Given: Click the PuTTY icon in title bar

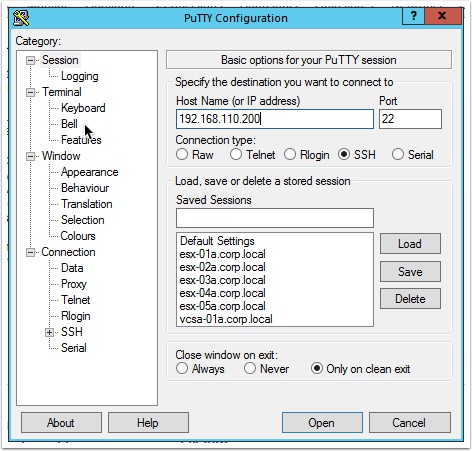Looking at the screenshot, I should point(21,18).
